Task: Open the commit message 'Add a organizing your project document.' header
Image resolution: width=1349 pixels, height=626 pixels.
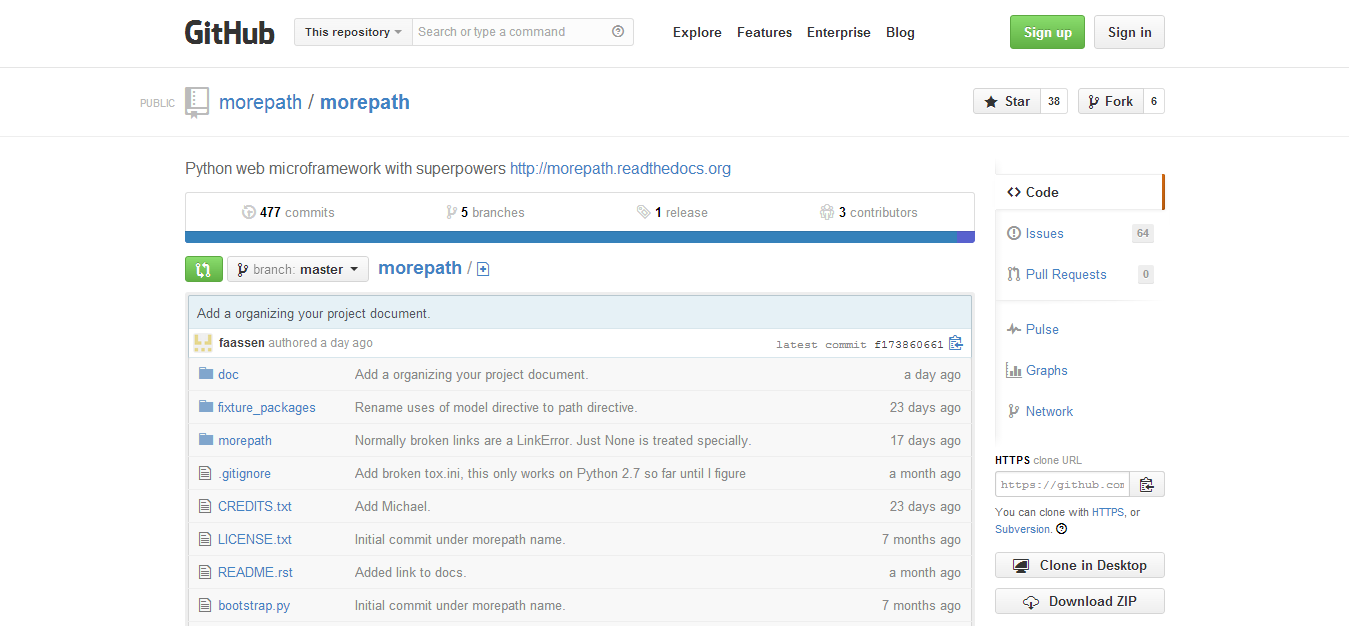Action: click(x=313, y=313)
